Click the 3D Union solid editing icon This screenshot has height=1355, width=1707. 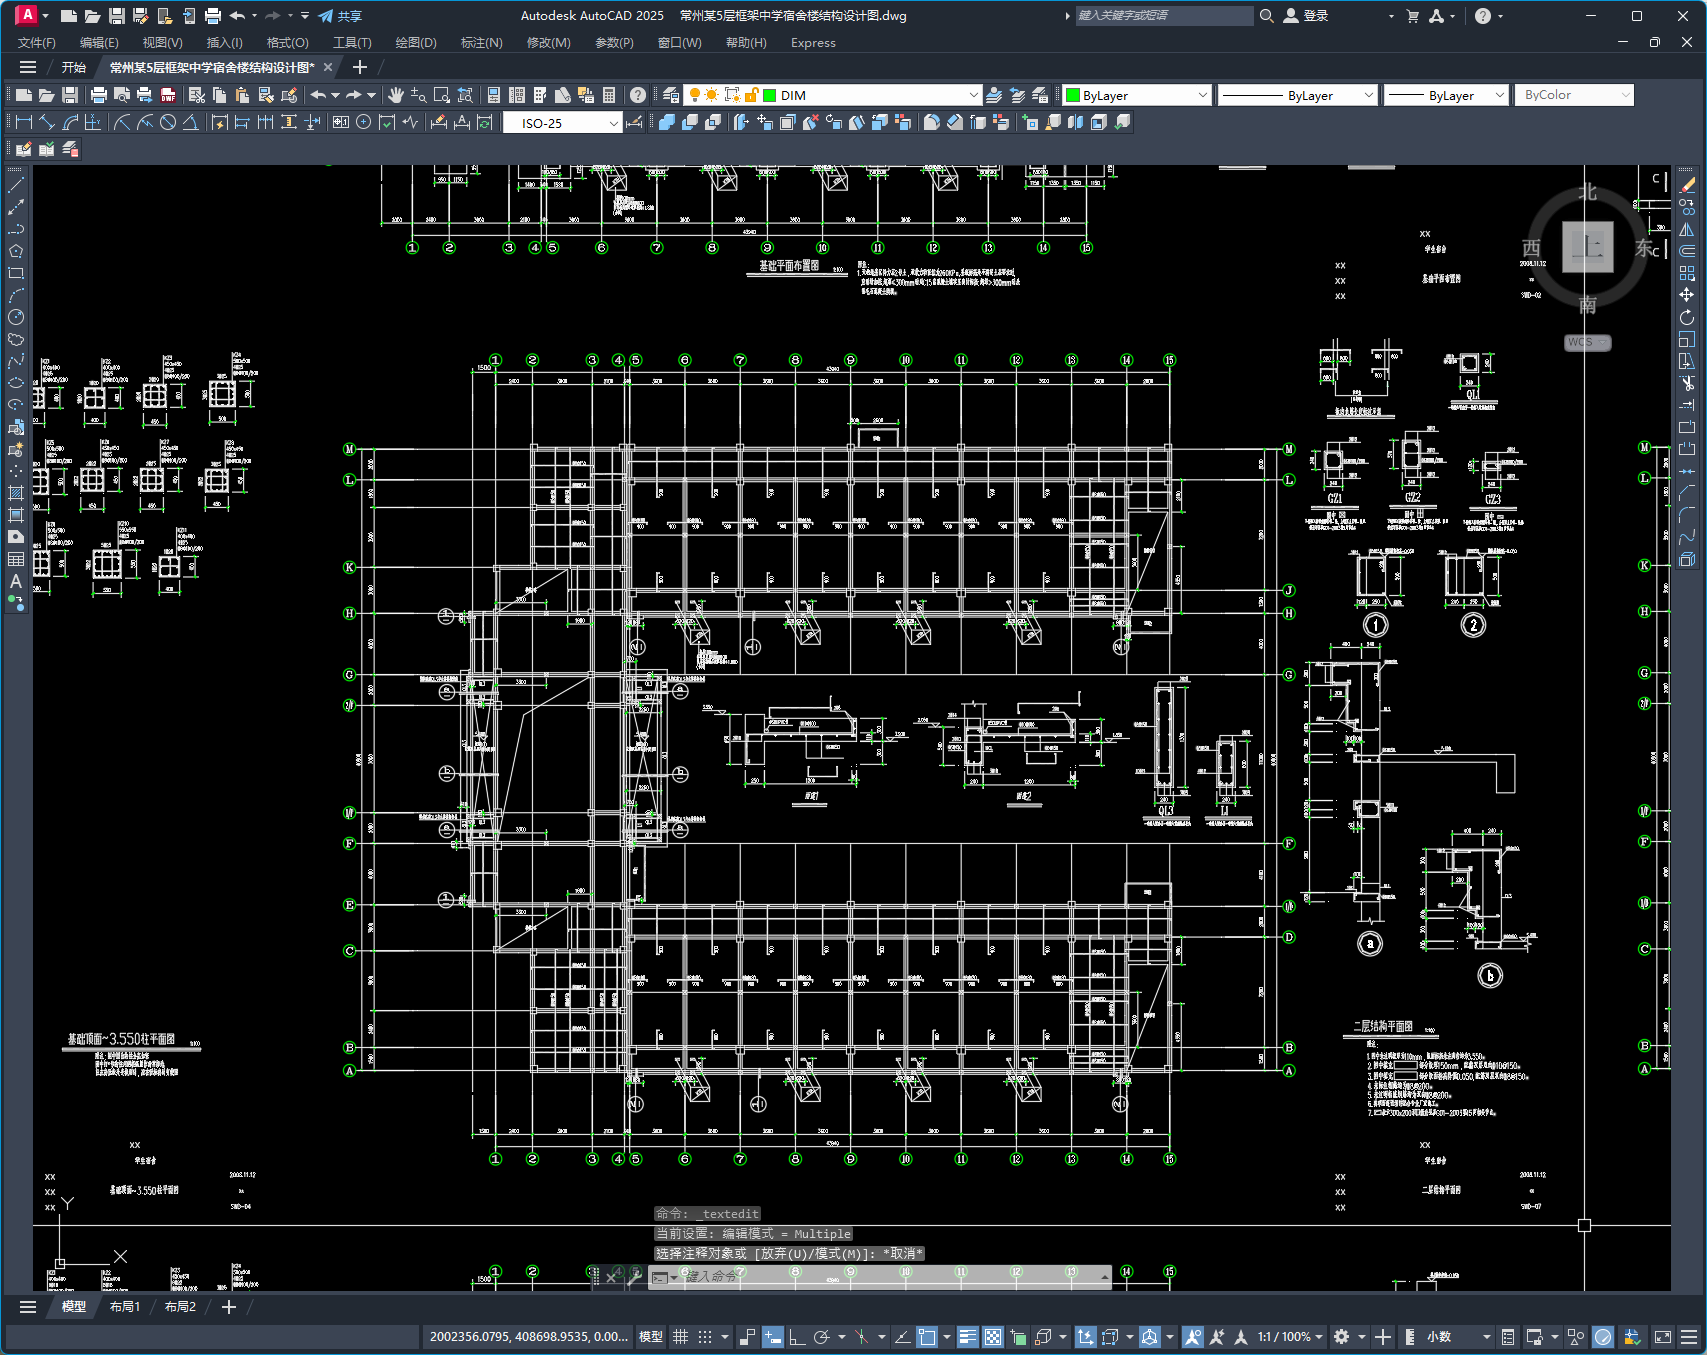pyautogui.click(x=667, y=122)
